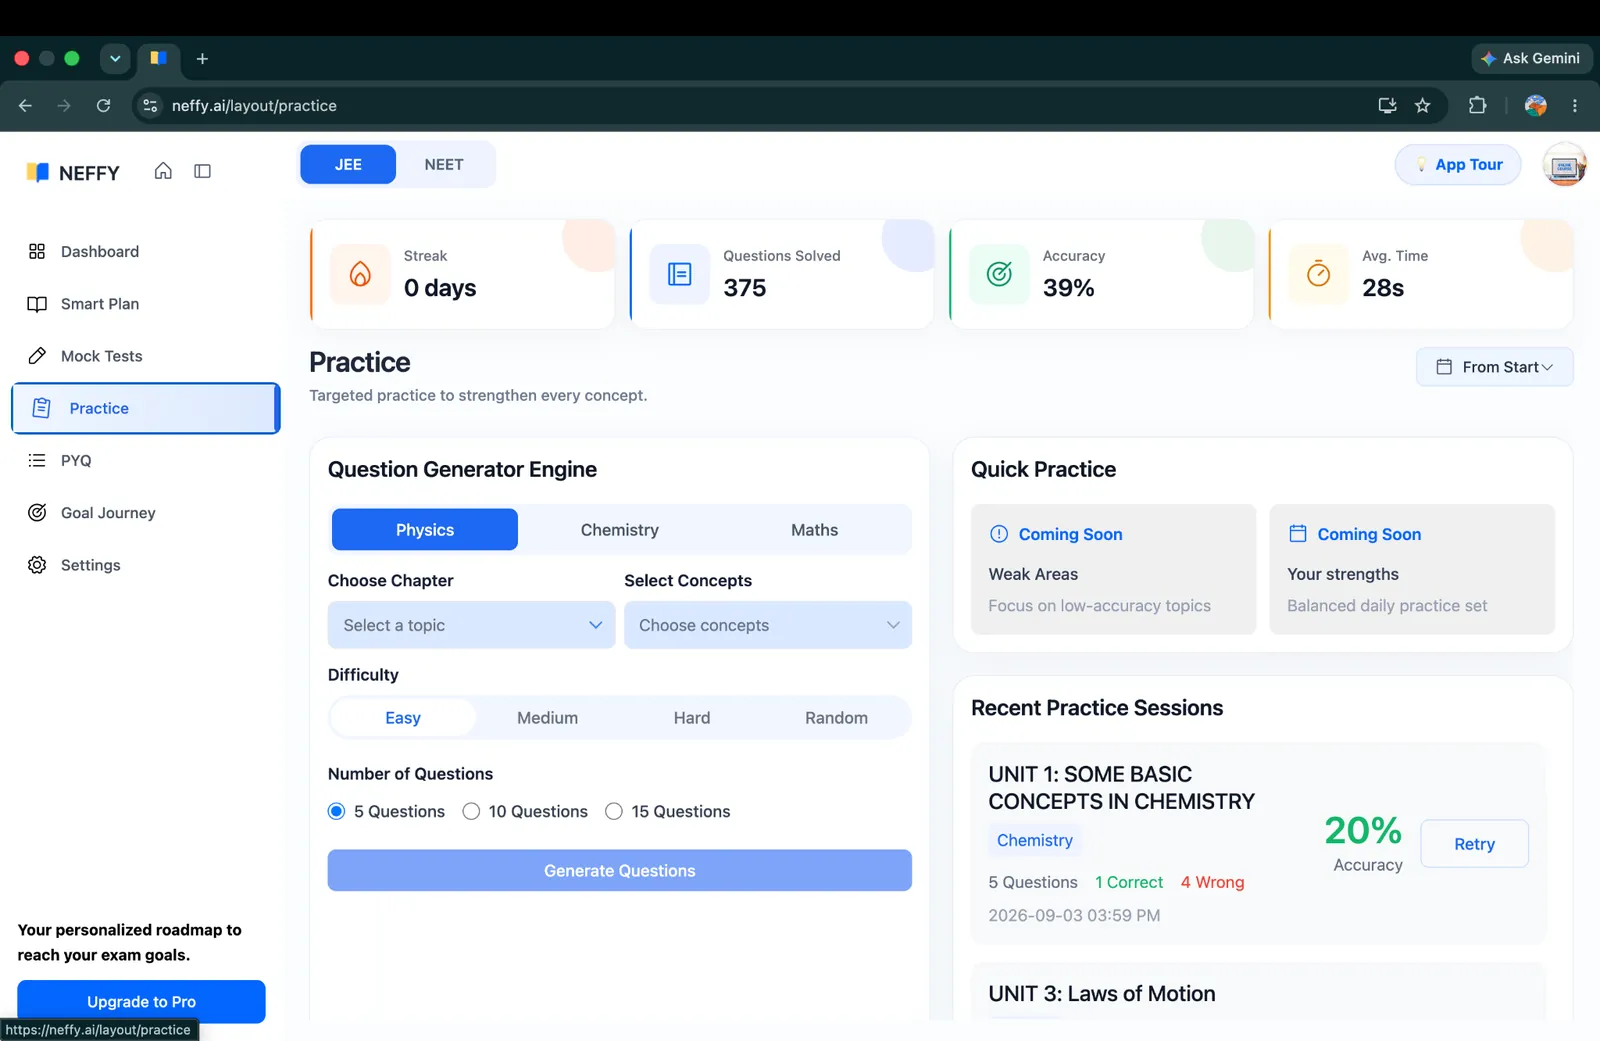
Task: Switch subject to Maths tab
Action: coord(814,530)
